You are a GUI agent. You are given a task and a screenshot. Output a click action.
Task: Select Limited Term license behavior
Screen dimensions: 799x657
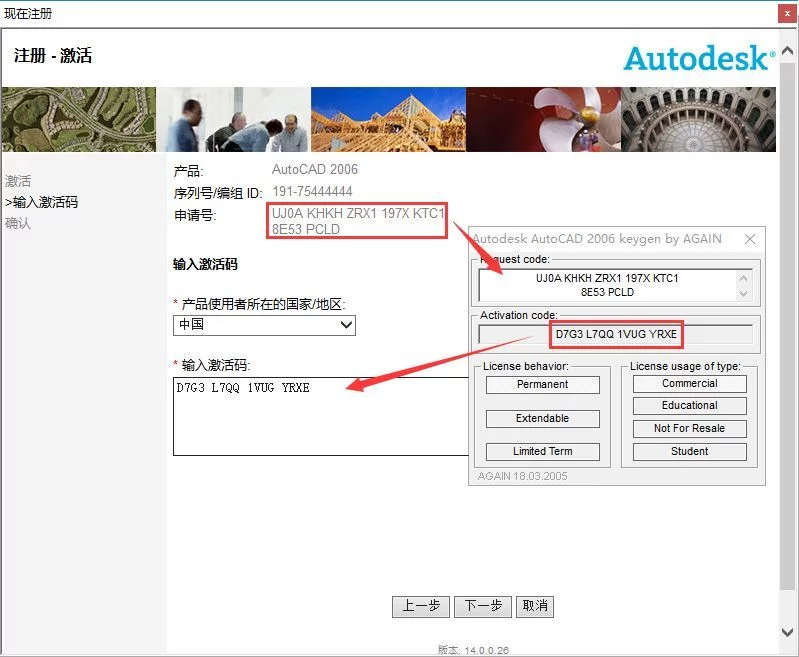[543, 452]
